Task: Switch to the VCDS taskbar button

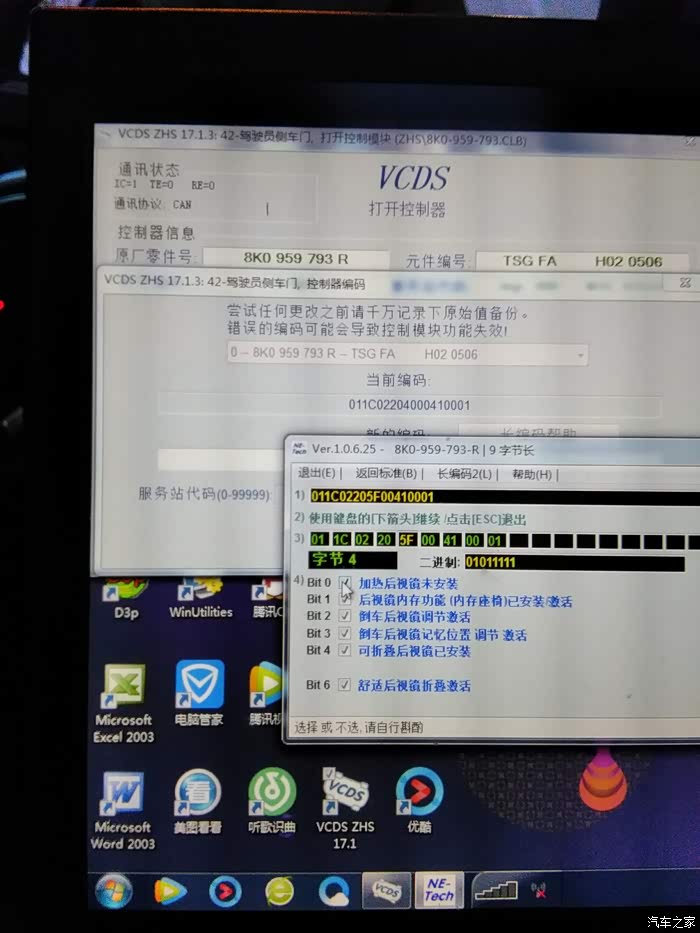Action: click(x=386, y=891)
